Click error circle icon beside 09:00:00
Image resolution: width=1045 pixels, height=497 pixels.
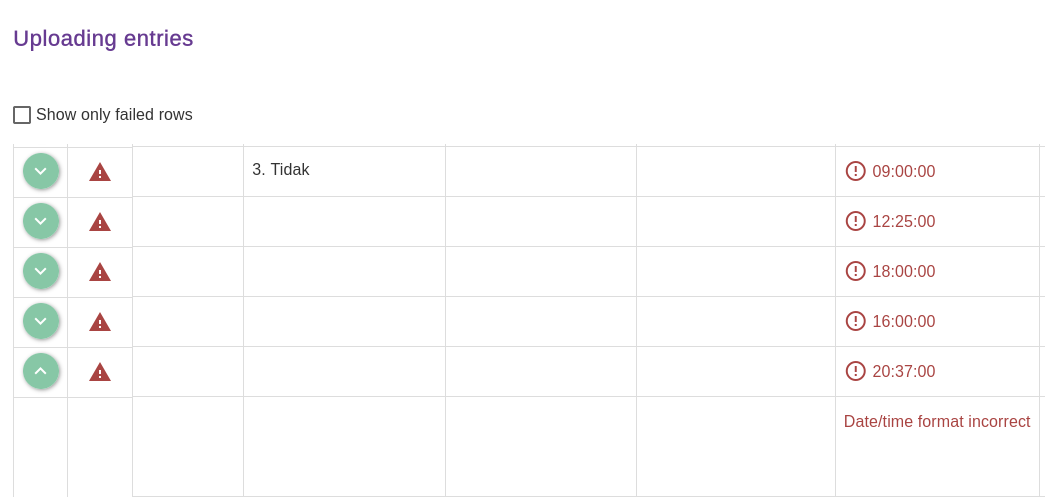856,171
